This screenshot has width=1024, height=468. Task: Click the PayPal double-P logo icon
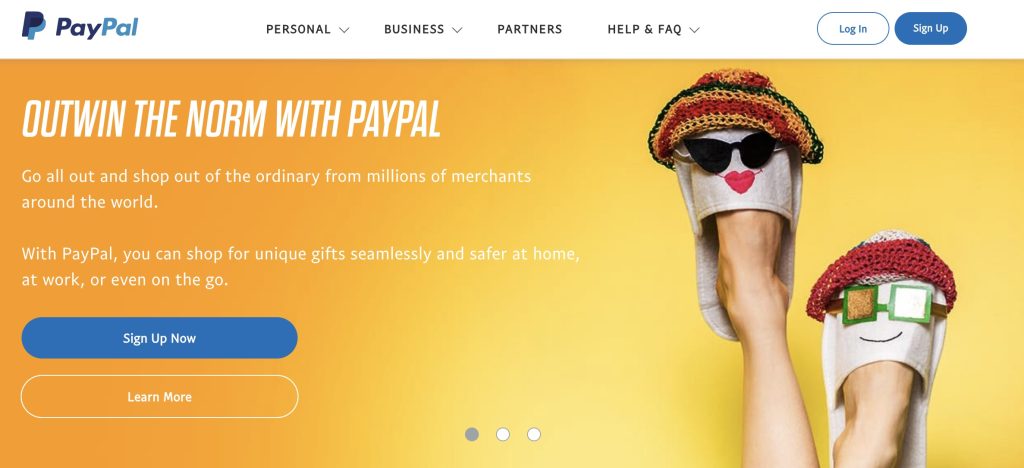[x=33, y=26]
